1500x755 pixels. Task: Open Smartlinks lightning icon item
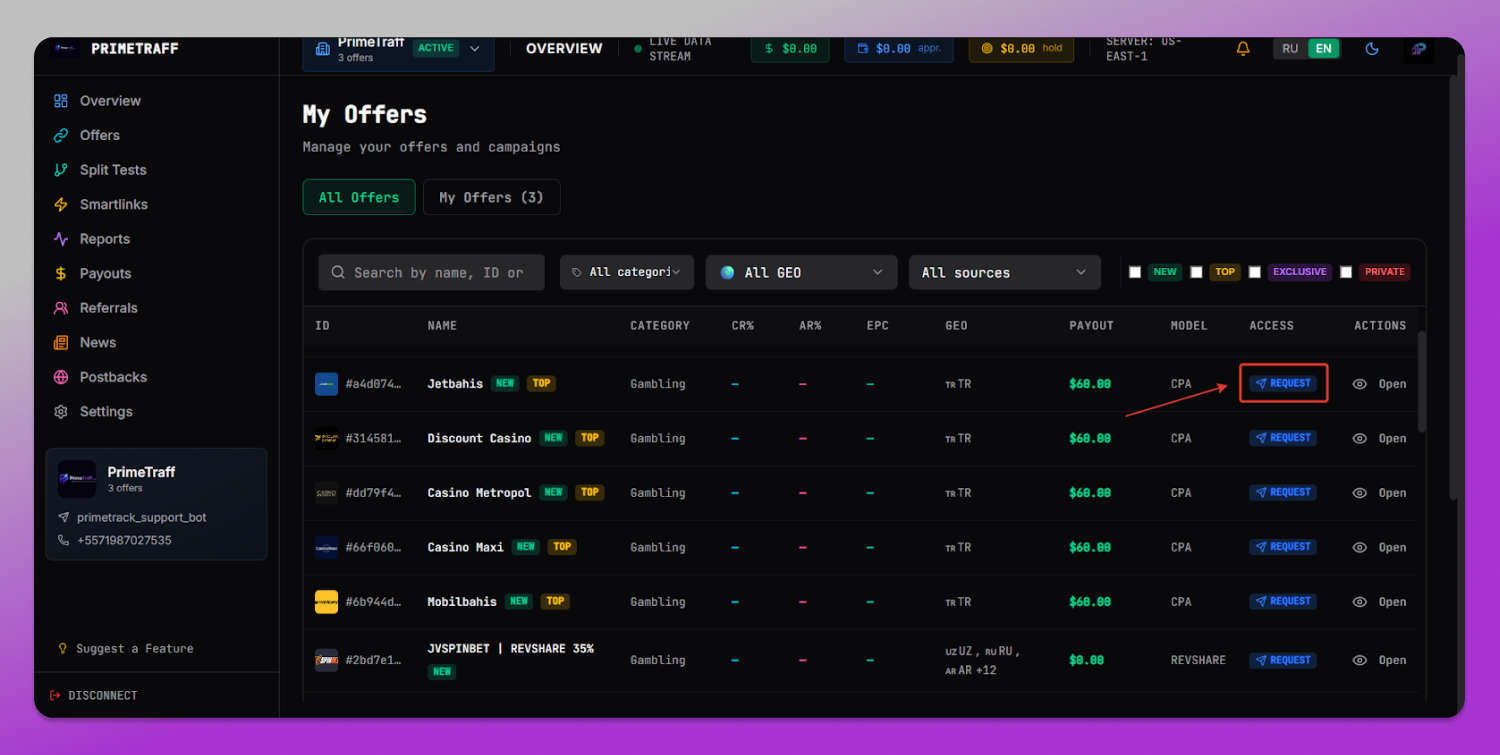pyautogui.click(x=100, y=204)
